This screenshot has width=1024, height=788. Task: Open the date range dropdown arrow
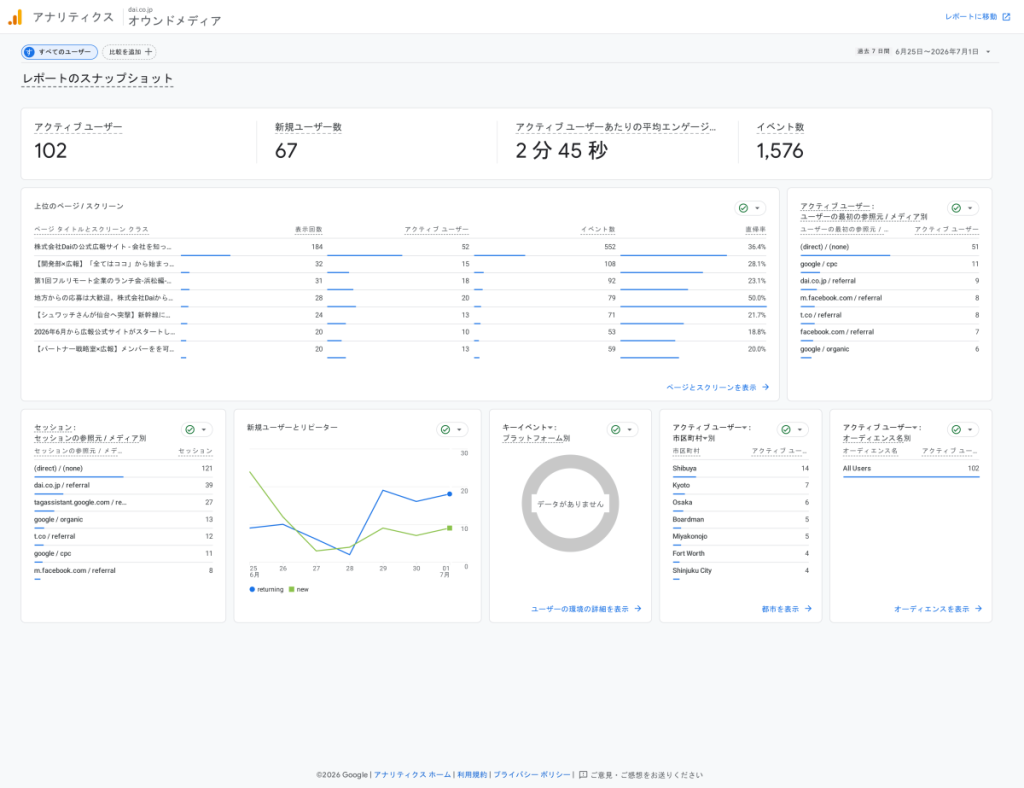tap(988, 52)
